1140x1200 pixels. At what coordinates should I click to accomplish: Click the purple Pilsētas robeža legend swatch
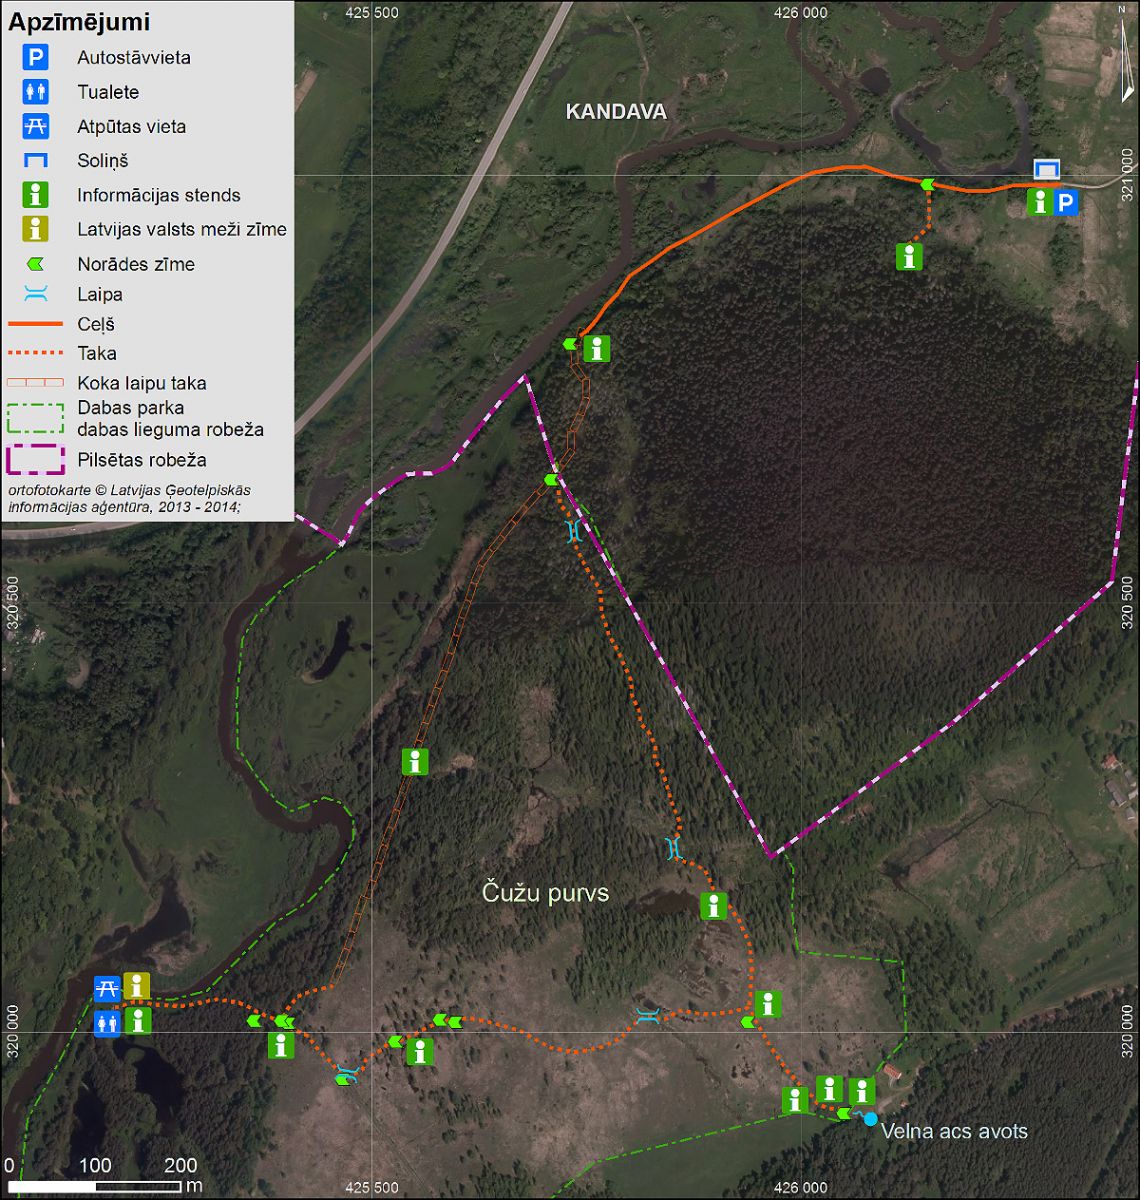tap(37, 460)
